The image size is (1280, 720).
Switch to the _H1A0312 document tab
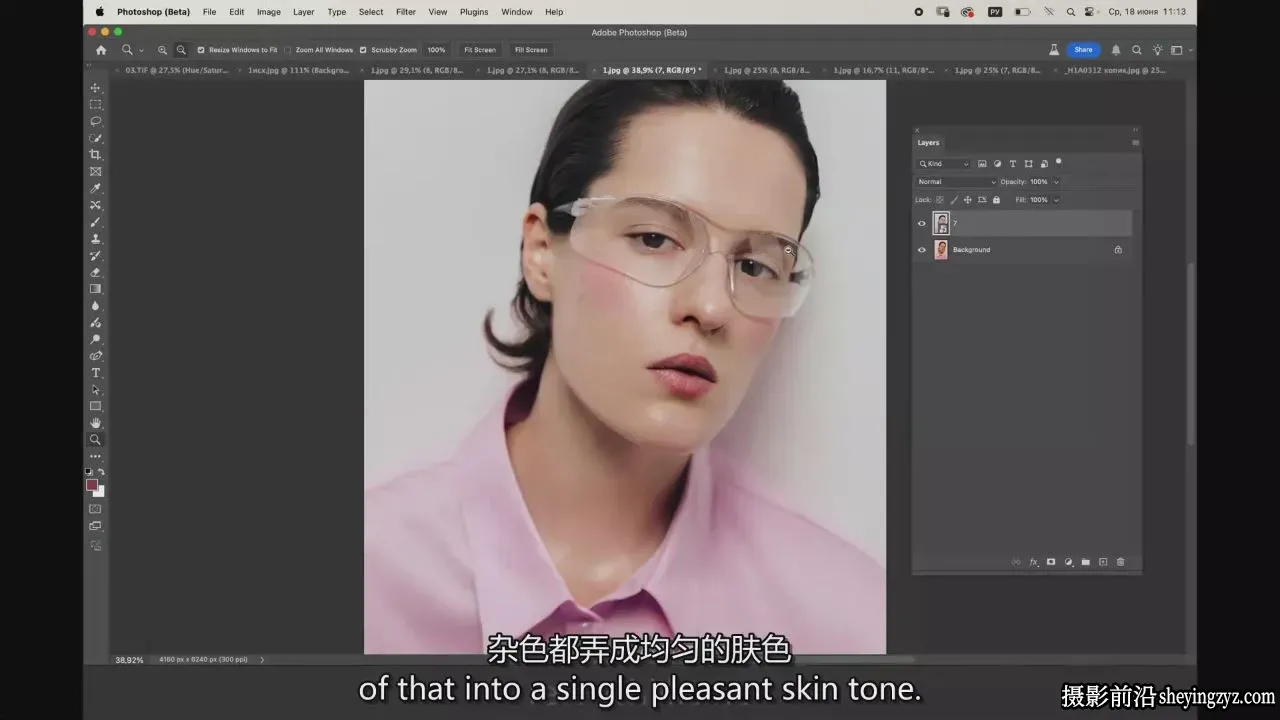coord(1115,70)
